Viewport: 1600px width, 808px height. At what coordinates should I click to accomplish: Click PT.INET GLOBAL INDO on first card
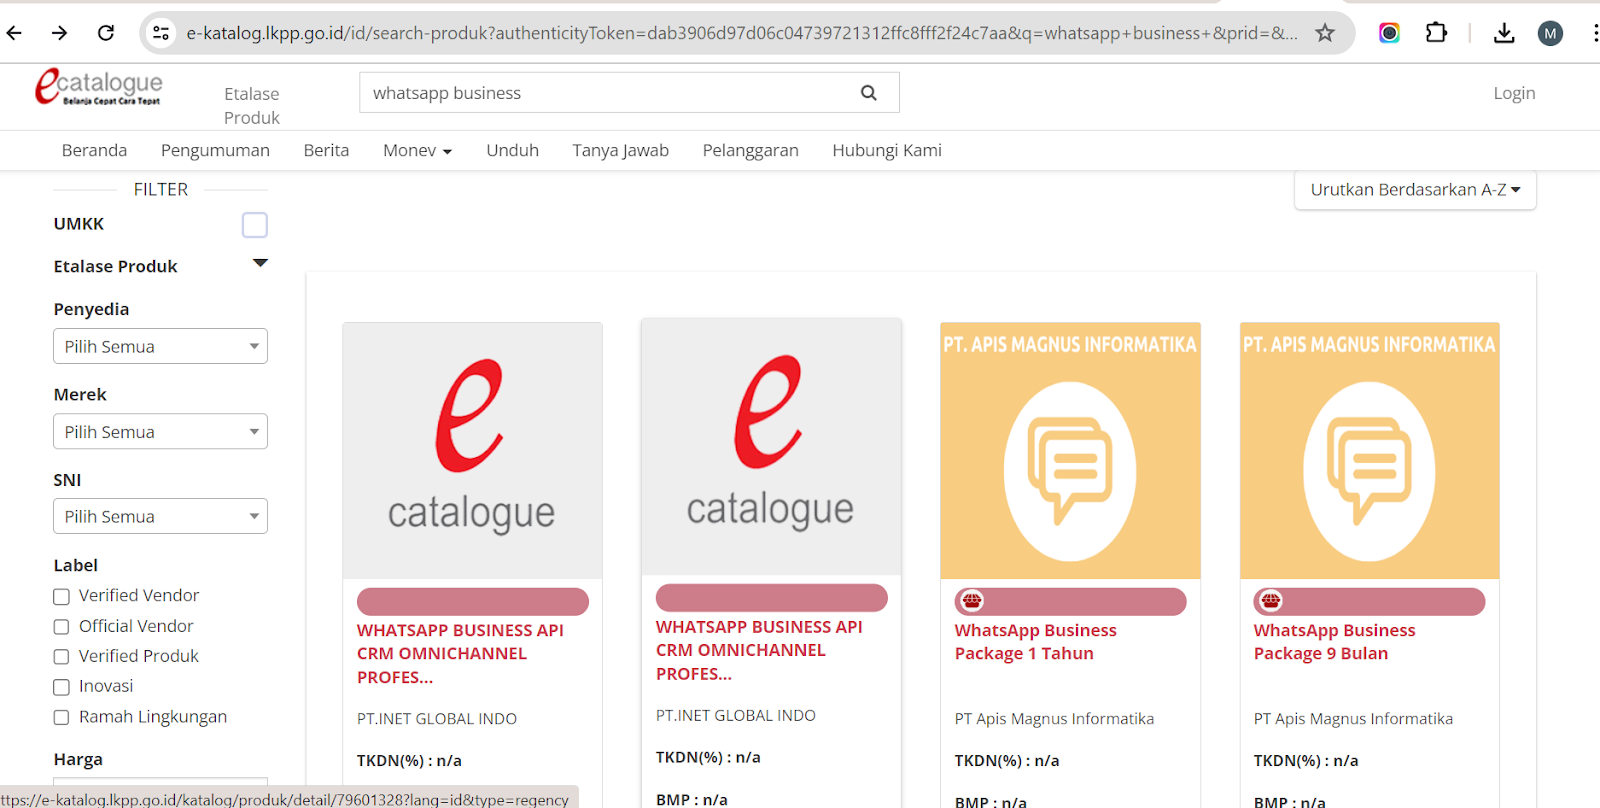click(x=437, y=719)
